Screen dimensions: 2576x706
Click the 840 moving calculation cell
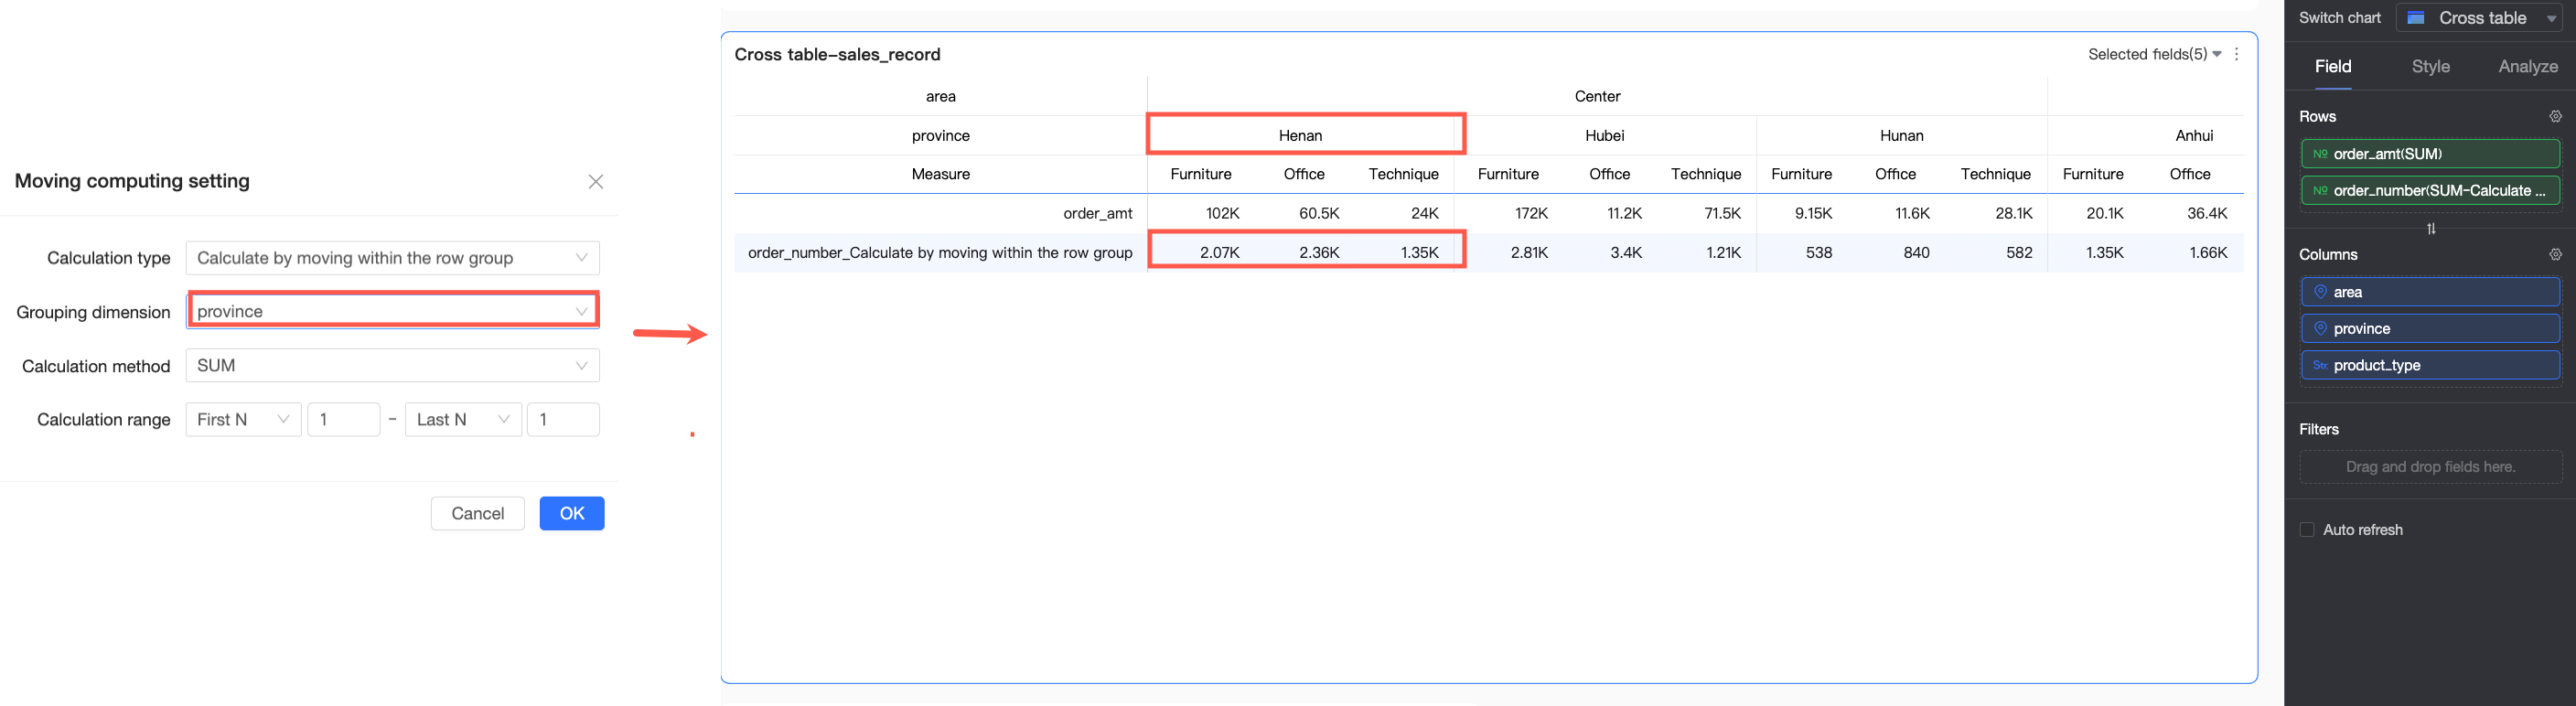point(1916,252)
